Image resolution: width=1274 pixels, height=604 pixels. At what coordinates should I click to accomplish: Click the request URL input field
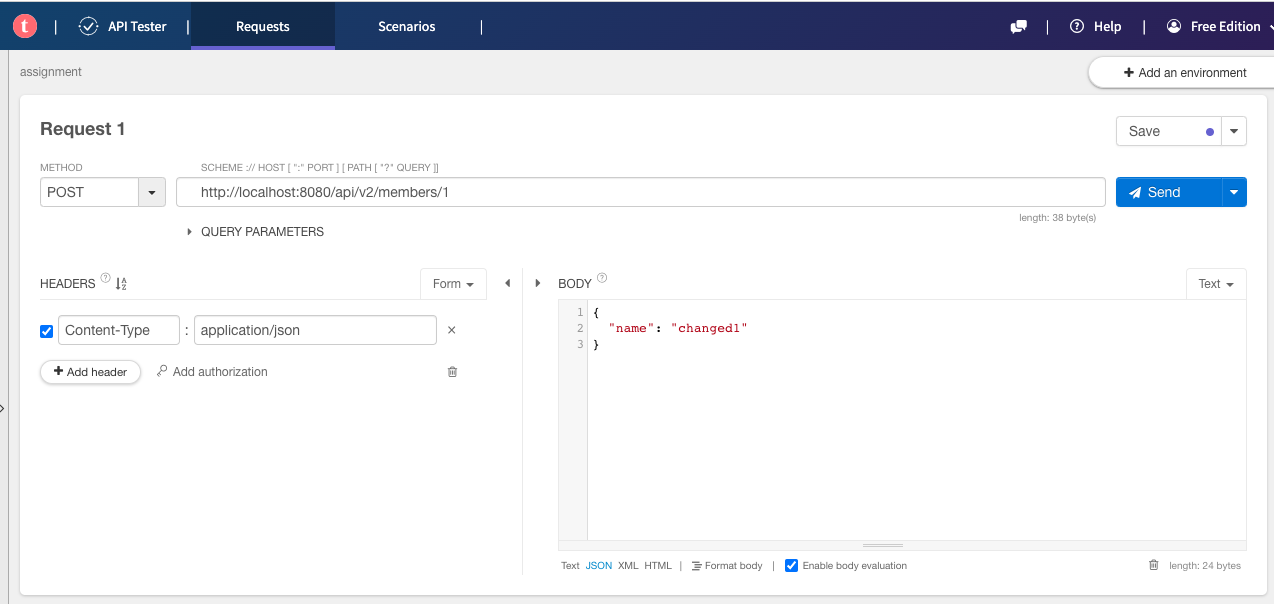(640, 192)
